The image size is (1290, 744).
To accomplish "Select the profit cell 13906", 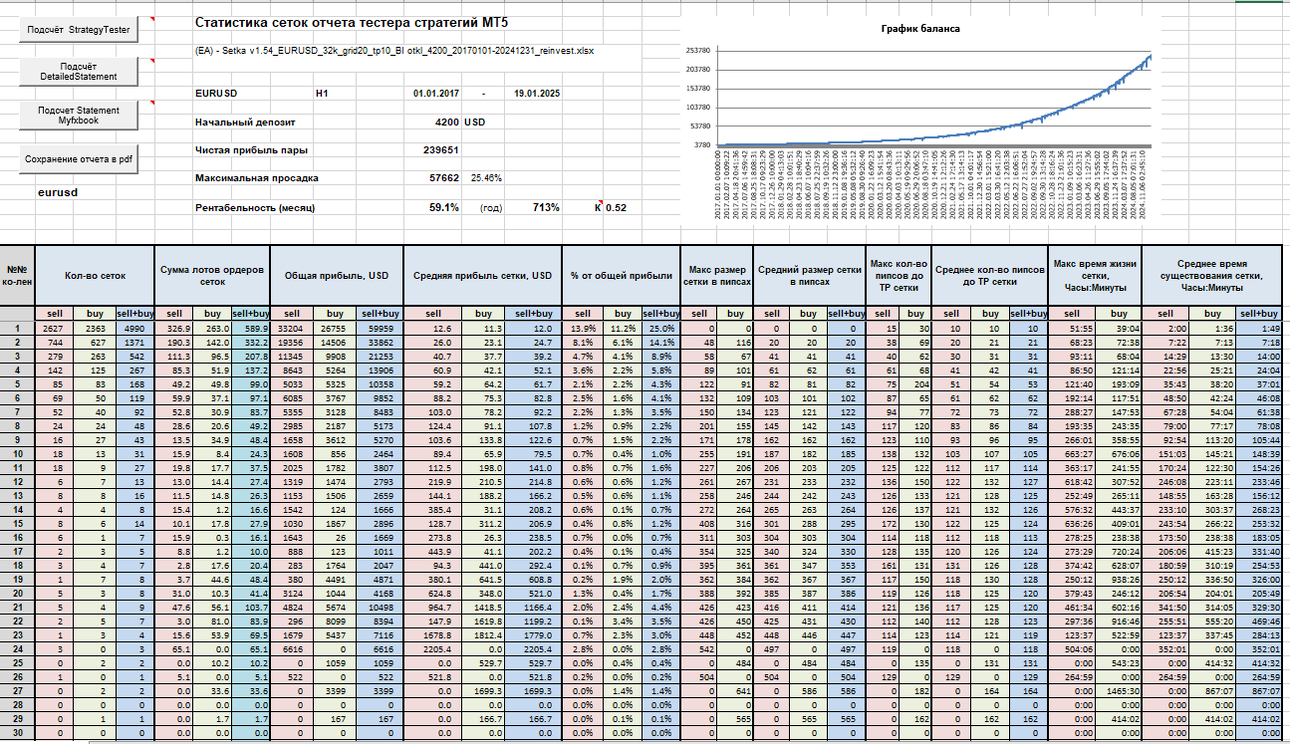I will pos(379,369).
